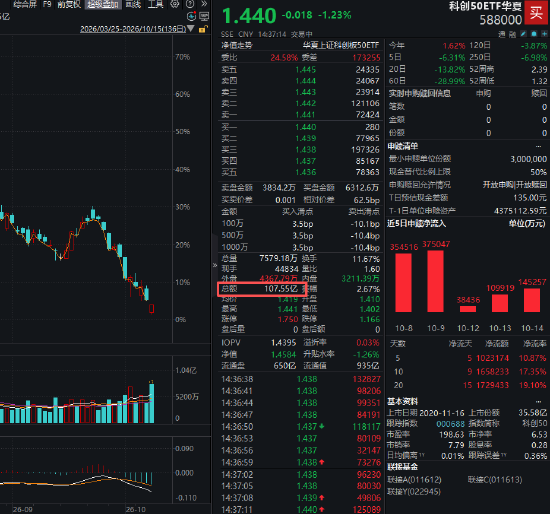The width and height of the screenshot is (550, 514).
Task: Open more options beside 基本资料
Action: (x=538, y=401)
